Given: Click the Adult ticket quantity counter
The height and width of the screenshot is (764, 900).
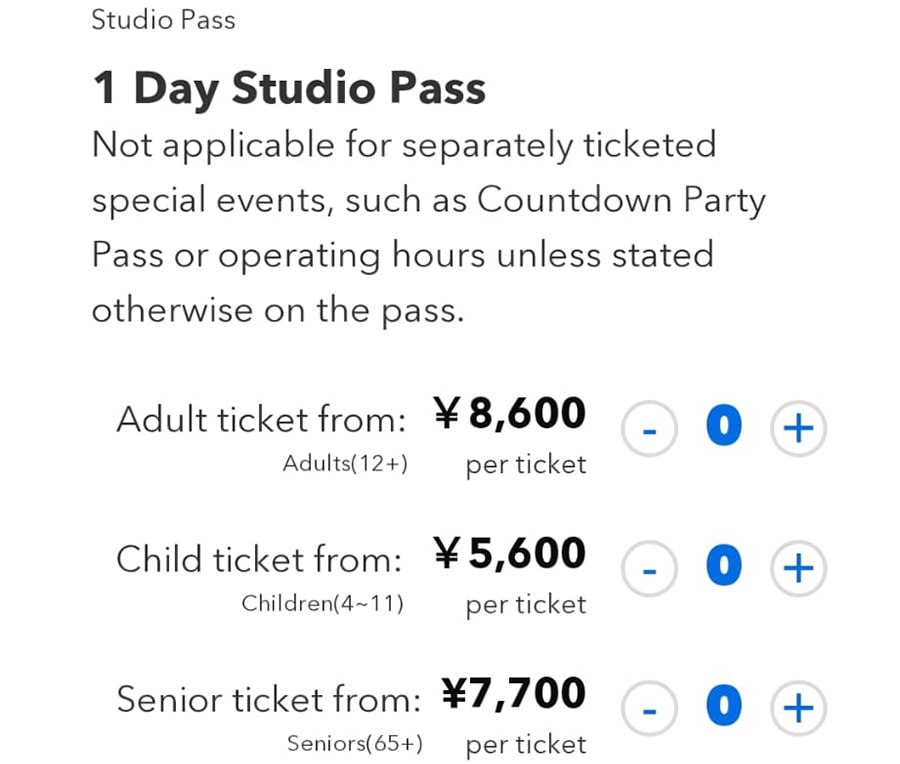Looking at the screenshot, I should click(x=723, y=425).
